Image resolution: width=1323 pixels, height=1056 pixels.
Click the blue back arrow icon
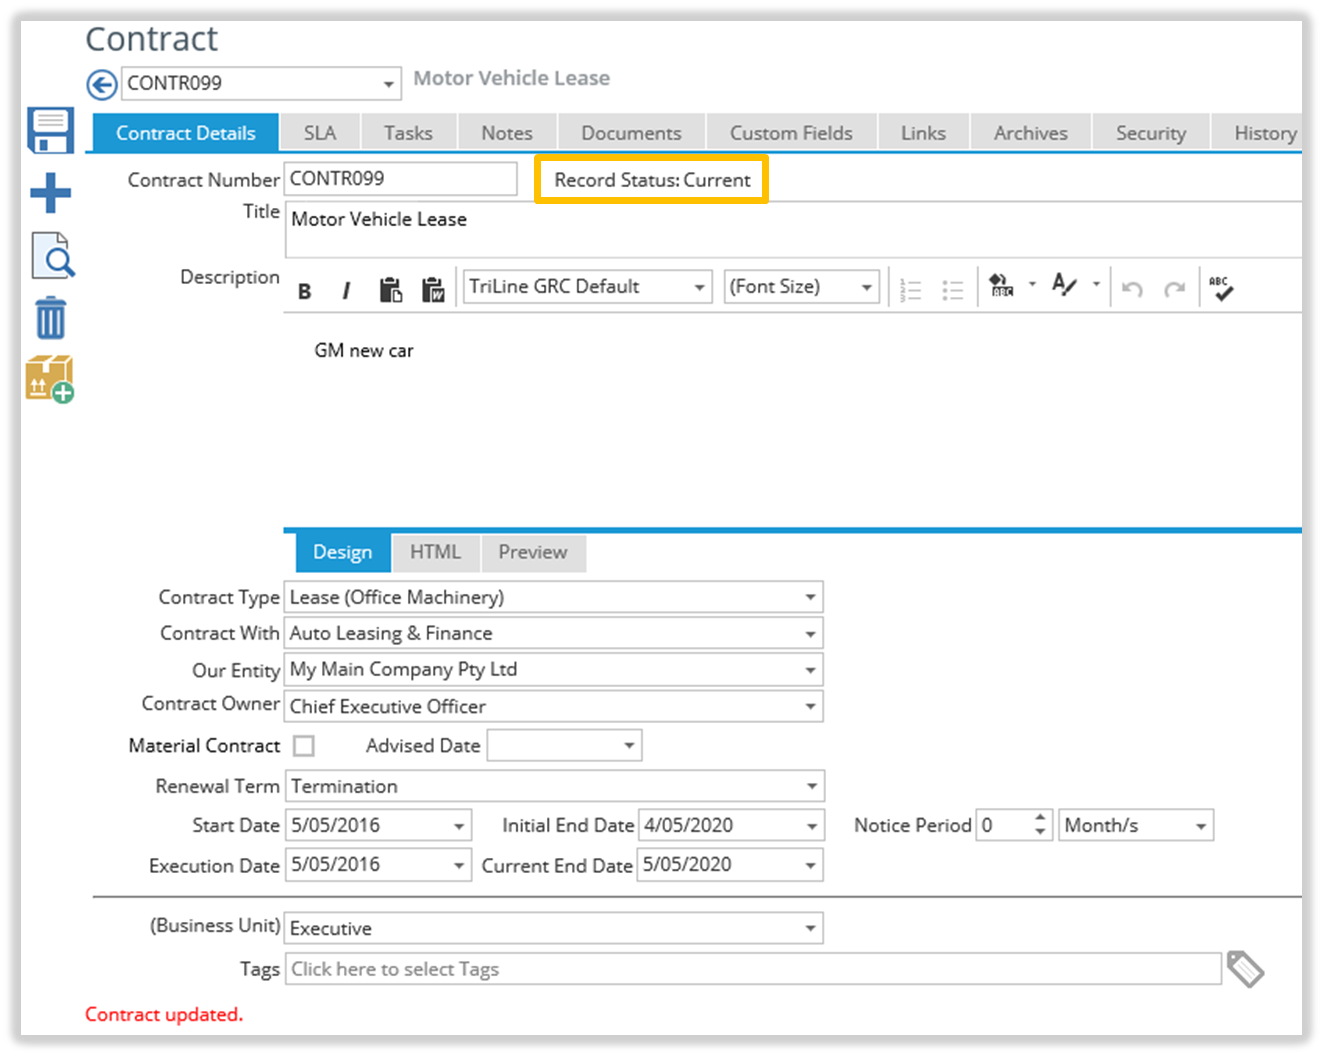pyautogui.click(x=101, y=84)
